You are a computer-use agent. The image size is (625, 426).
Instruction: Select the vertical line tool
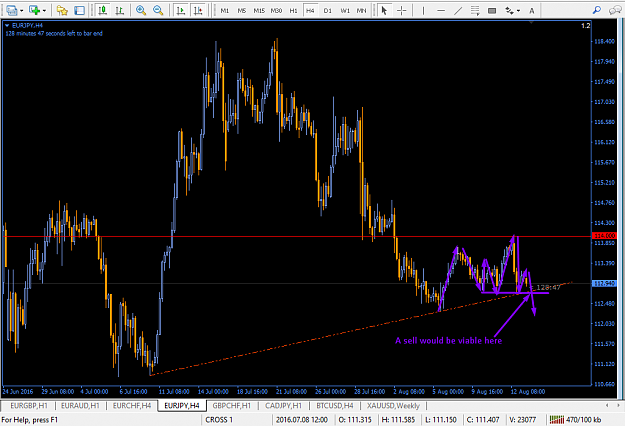pos(423,10)
